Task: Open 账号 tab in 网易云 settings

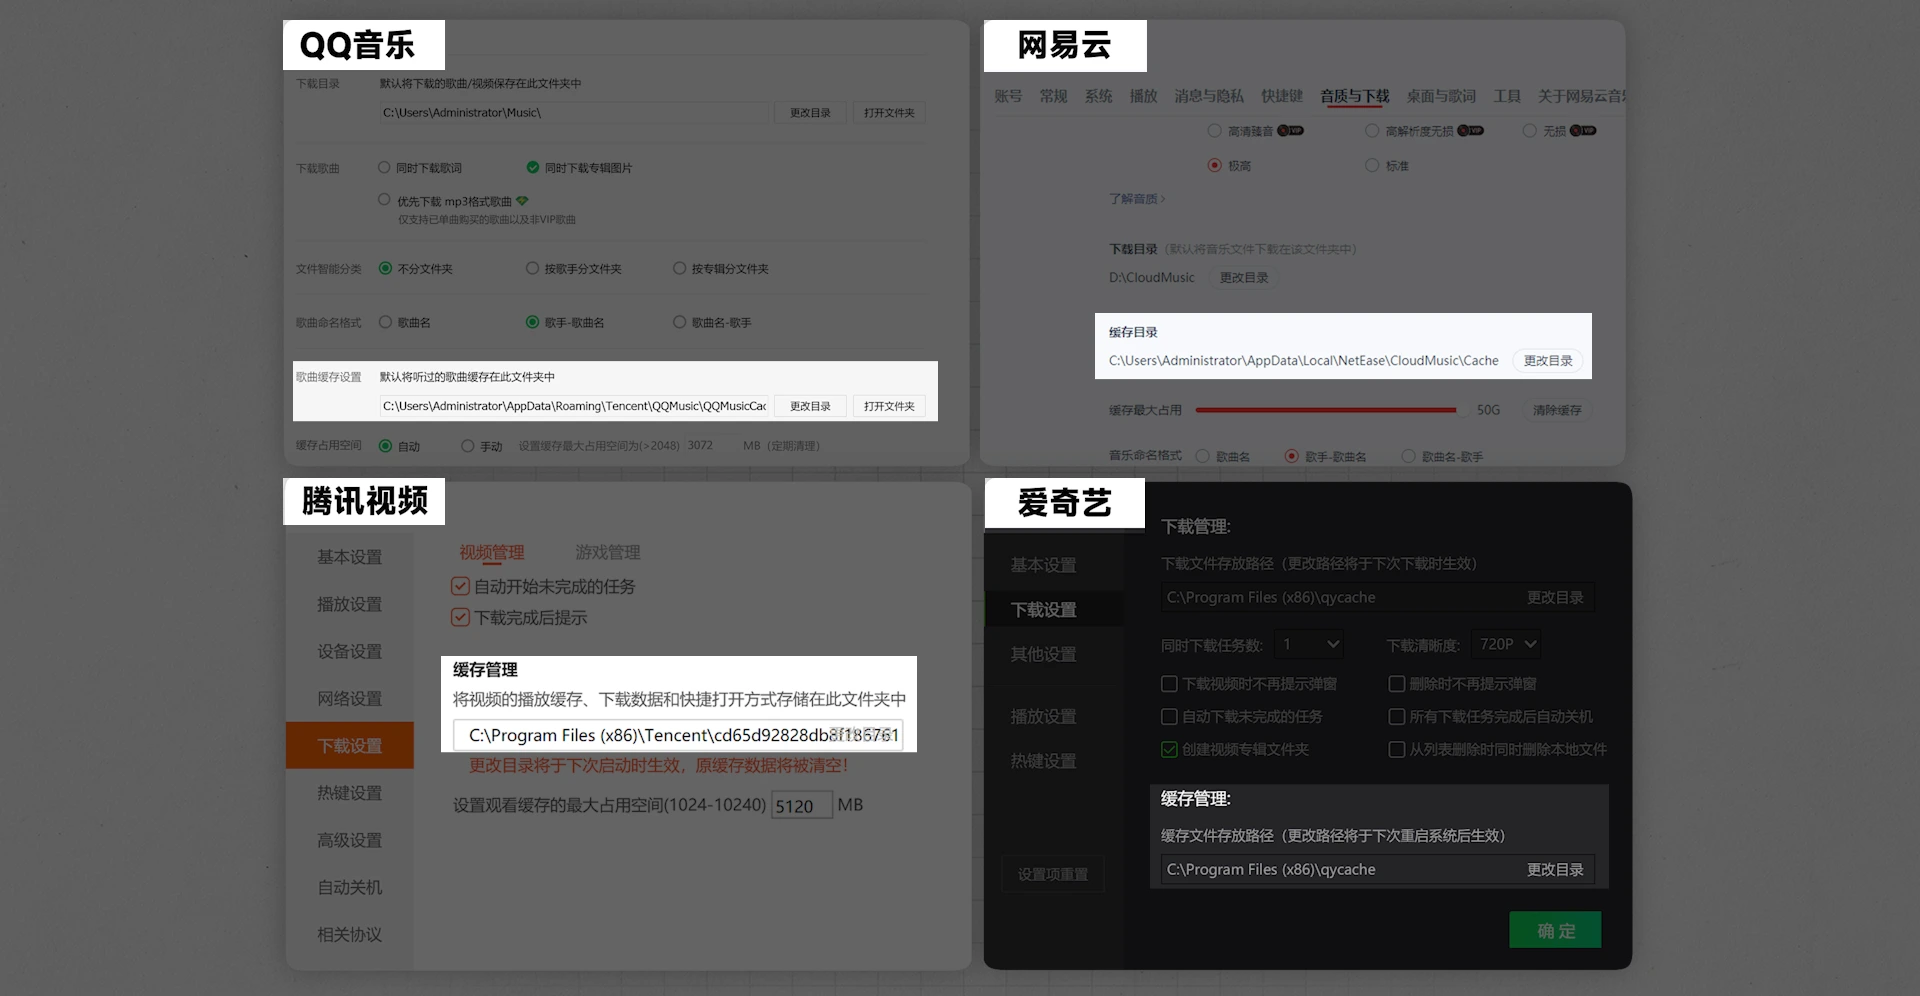Action: pos(1008,96)
